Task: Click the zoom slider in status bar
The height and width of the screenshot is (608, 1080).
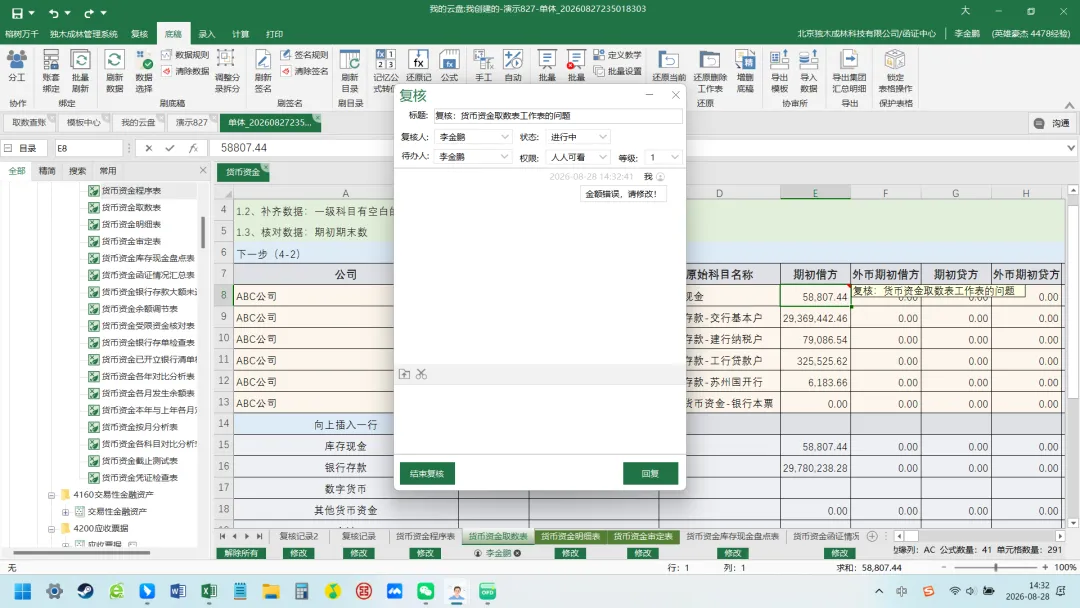Action: pyautogui.click(x=995, y=567)
